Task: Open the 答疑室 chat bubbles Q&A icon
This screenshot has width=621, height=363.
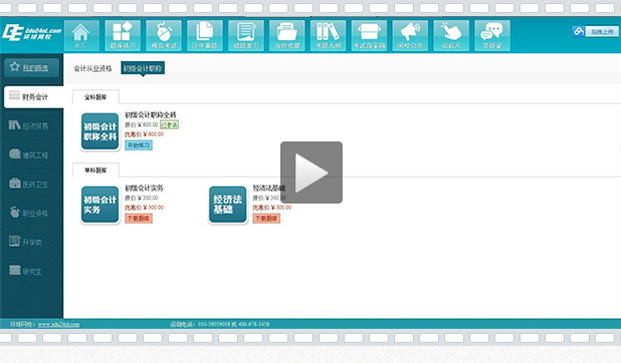Action: click(492, 36)
